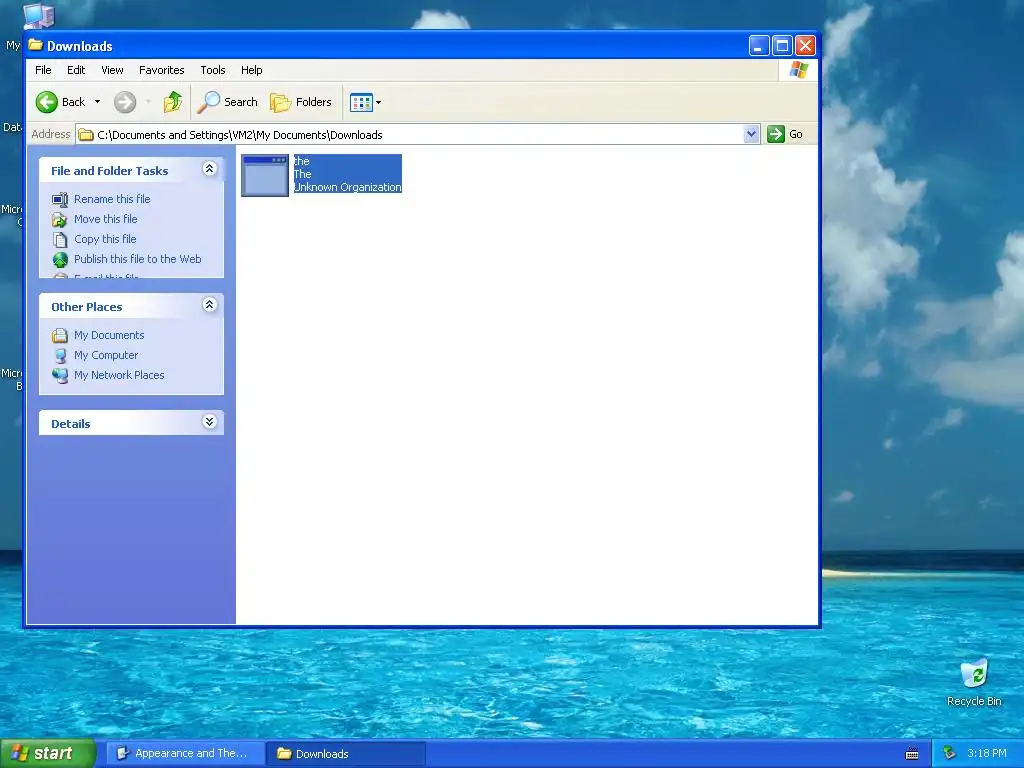Click the system tray keyboard icon
Viewport: 1024px width, 768px height.
912,754
